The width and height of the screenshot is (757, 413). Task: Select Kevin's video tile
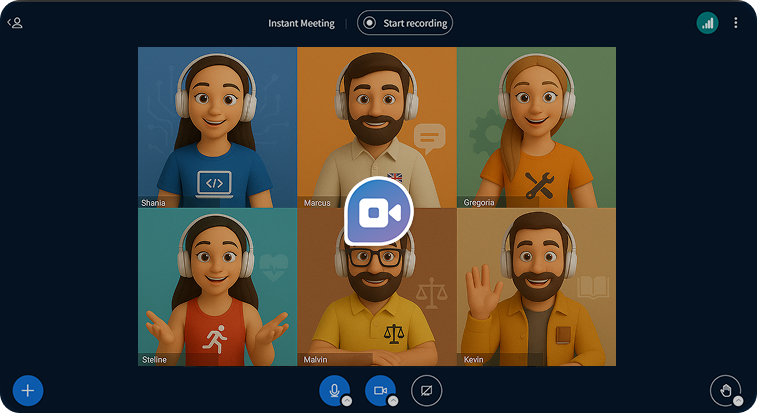[x=536, y=287]
